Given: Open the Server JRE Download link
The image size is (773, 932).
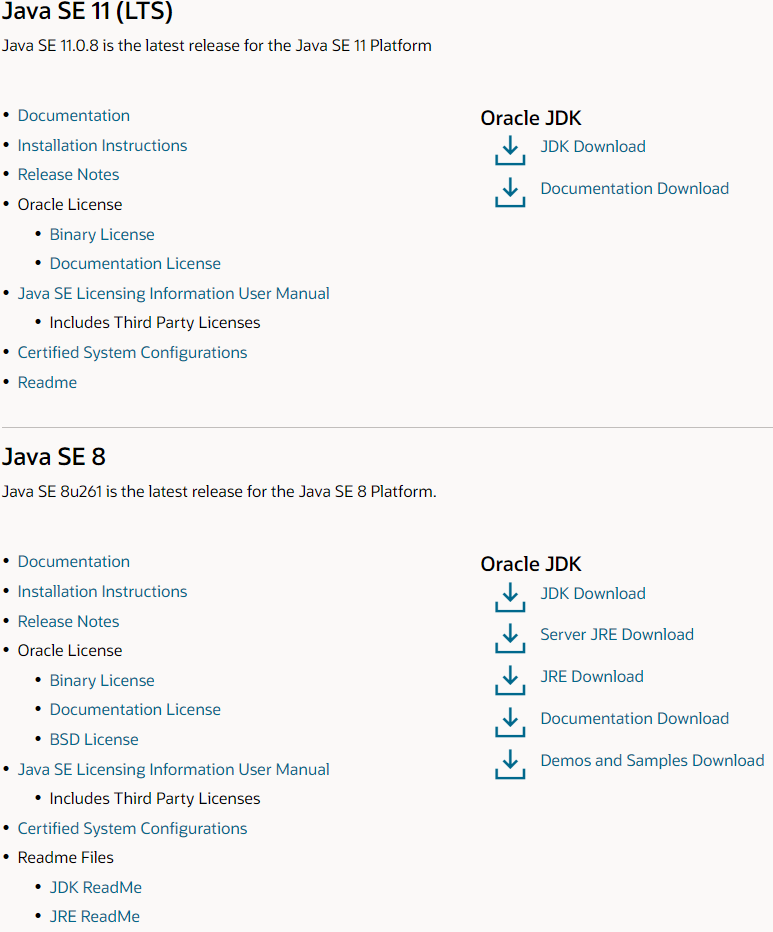Looking at the screenshot, I should [617, 634].
